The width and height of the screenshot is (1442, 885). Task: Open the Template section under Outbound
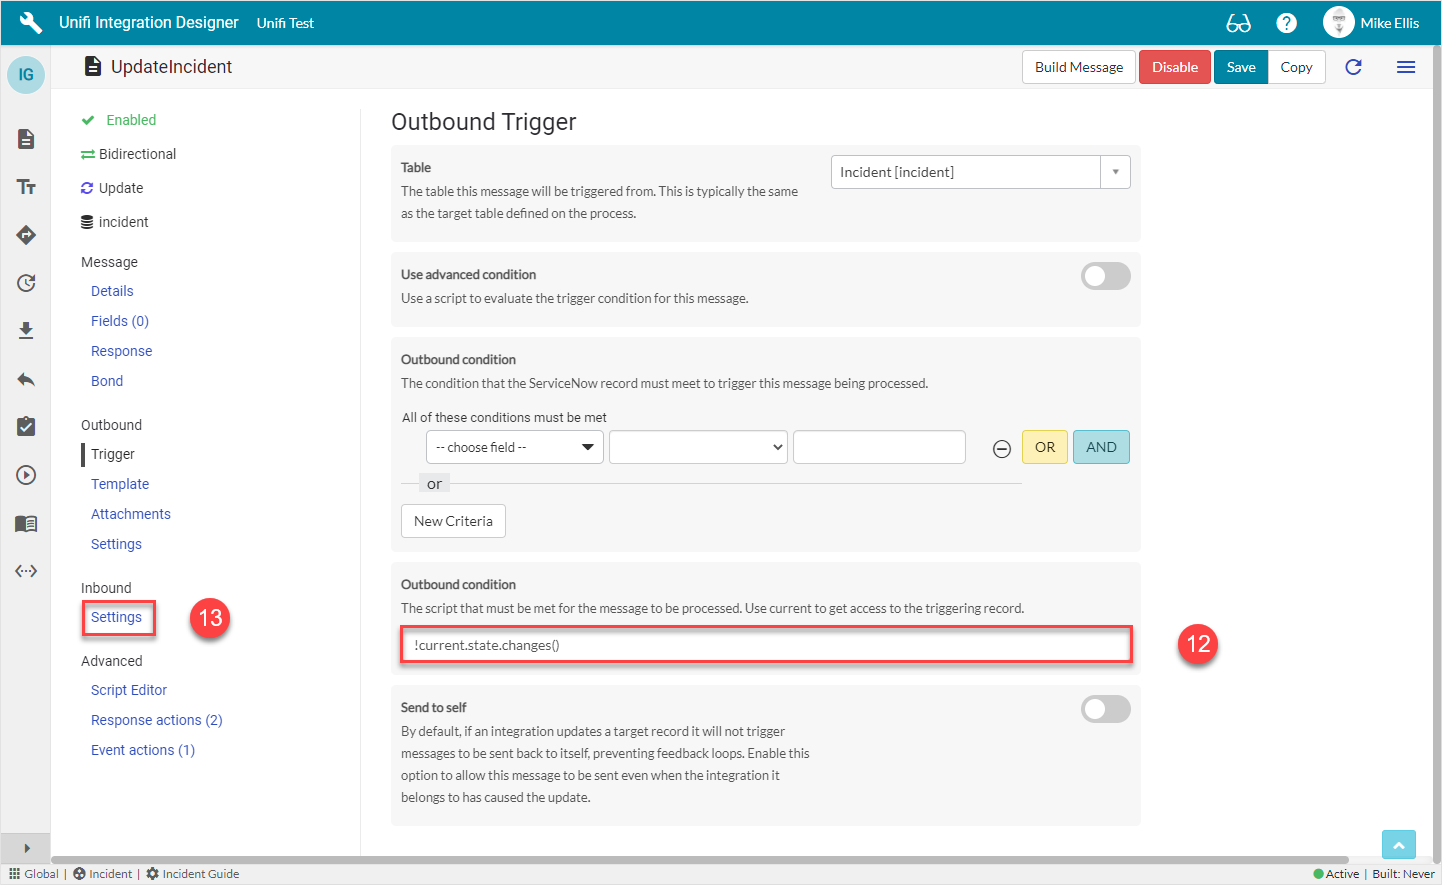120,484
